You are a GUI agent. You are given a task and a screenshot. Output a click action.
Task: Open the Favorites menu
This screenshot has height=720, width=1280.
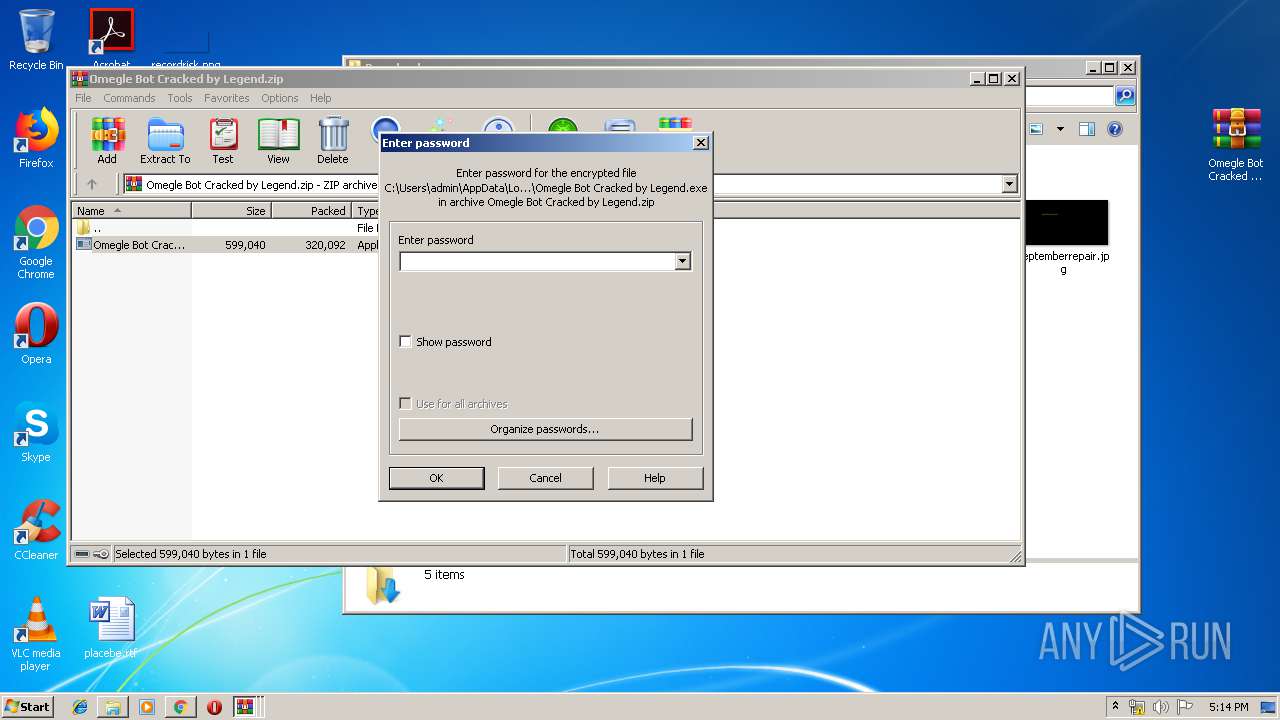pyautogui.click(x=227, y=98)
